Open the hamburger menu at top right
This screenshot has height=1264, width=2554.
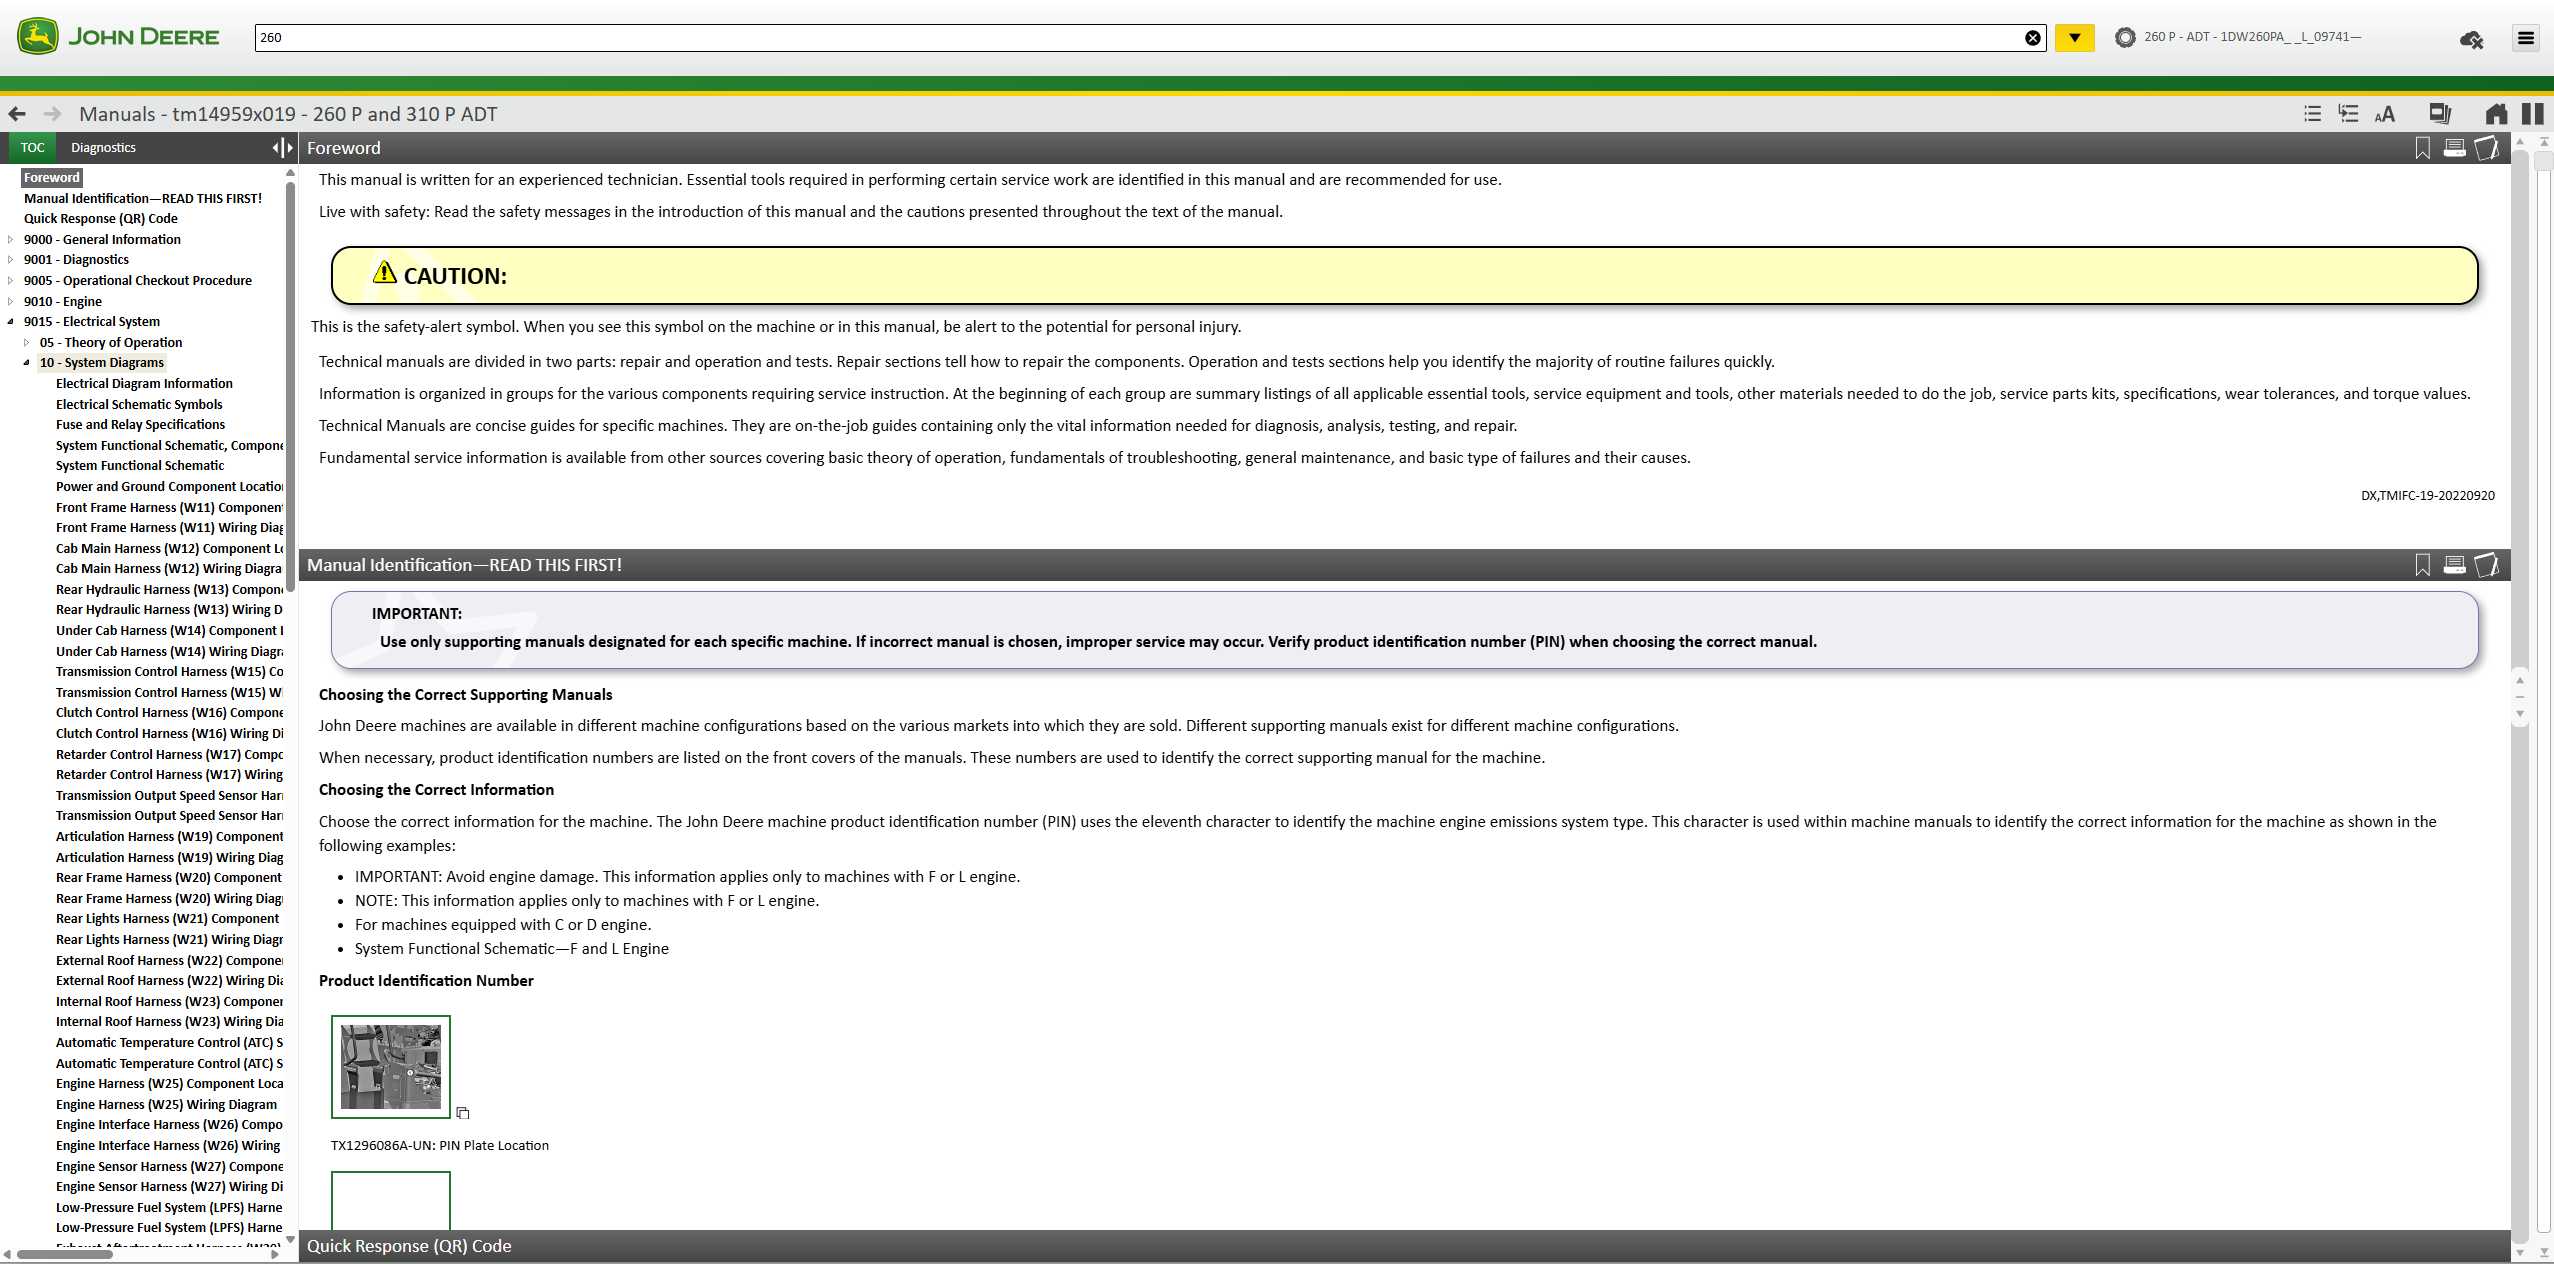pyautogui.click(x=2526, y=38)
